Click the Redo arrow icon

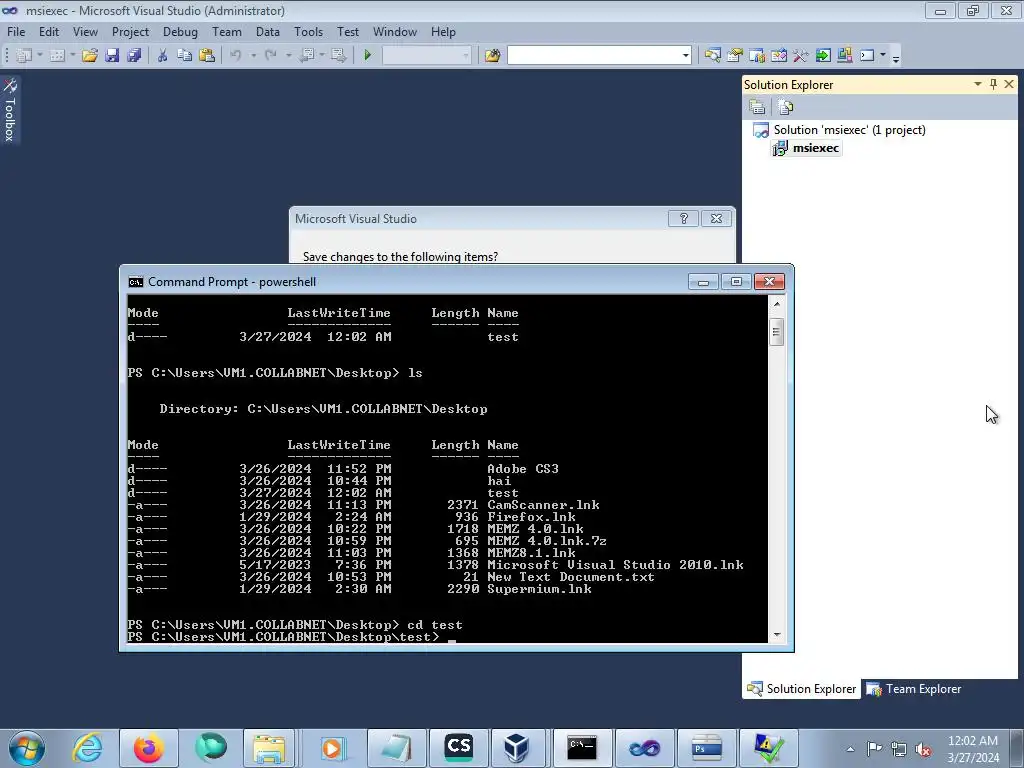270,56
